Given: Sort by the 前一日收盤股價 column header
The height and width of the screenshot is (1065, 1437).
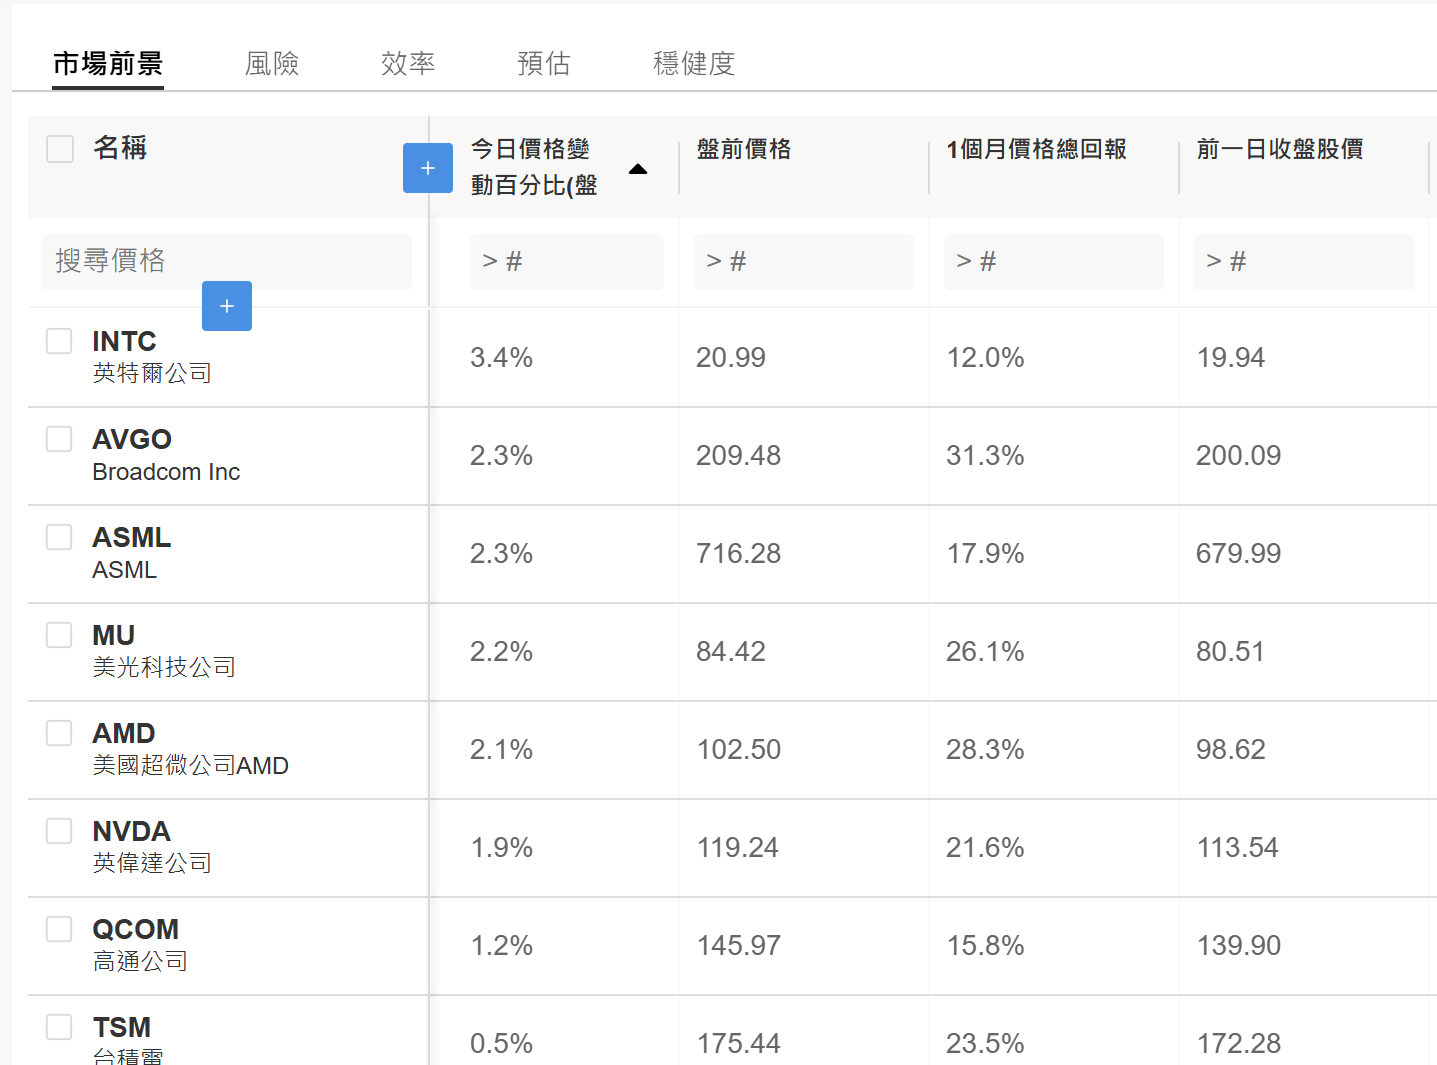Looking at the screenshot, I should tap(1280, 149).
